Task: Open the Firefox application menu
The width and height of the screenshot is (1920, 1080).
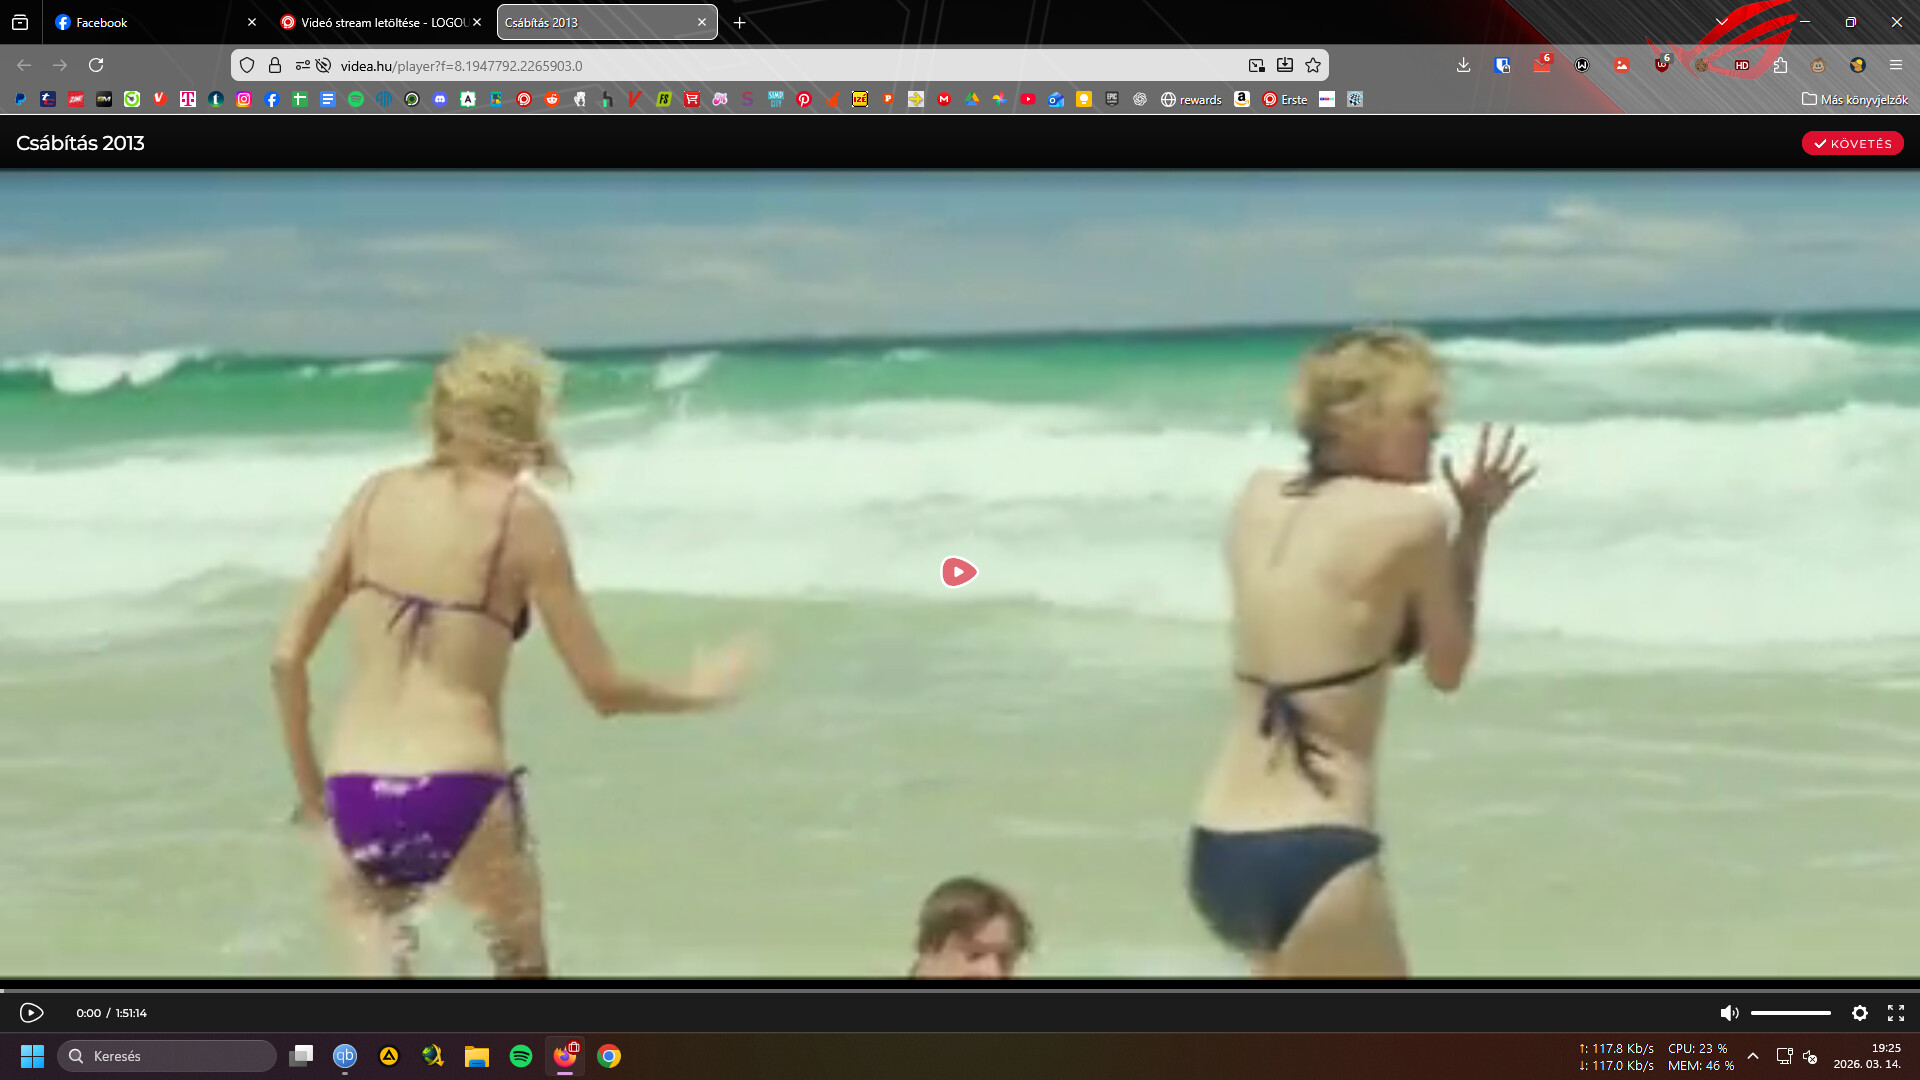Action: pyautogui.click(x=1895, y=66)
